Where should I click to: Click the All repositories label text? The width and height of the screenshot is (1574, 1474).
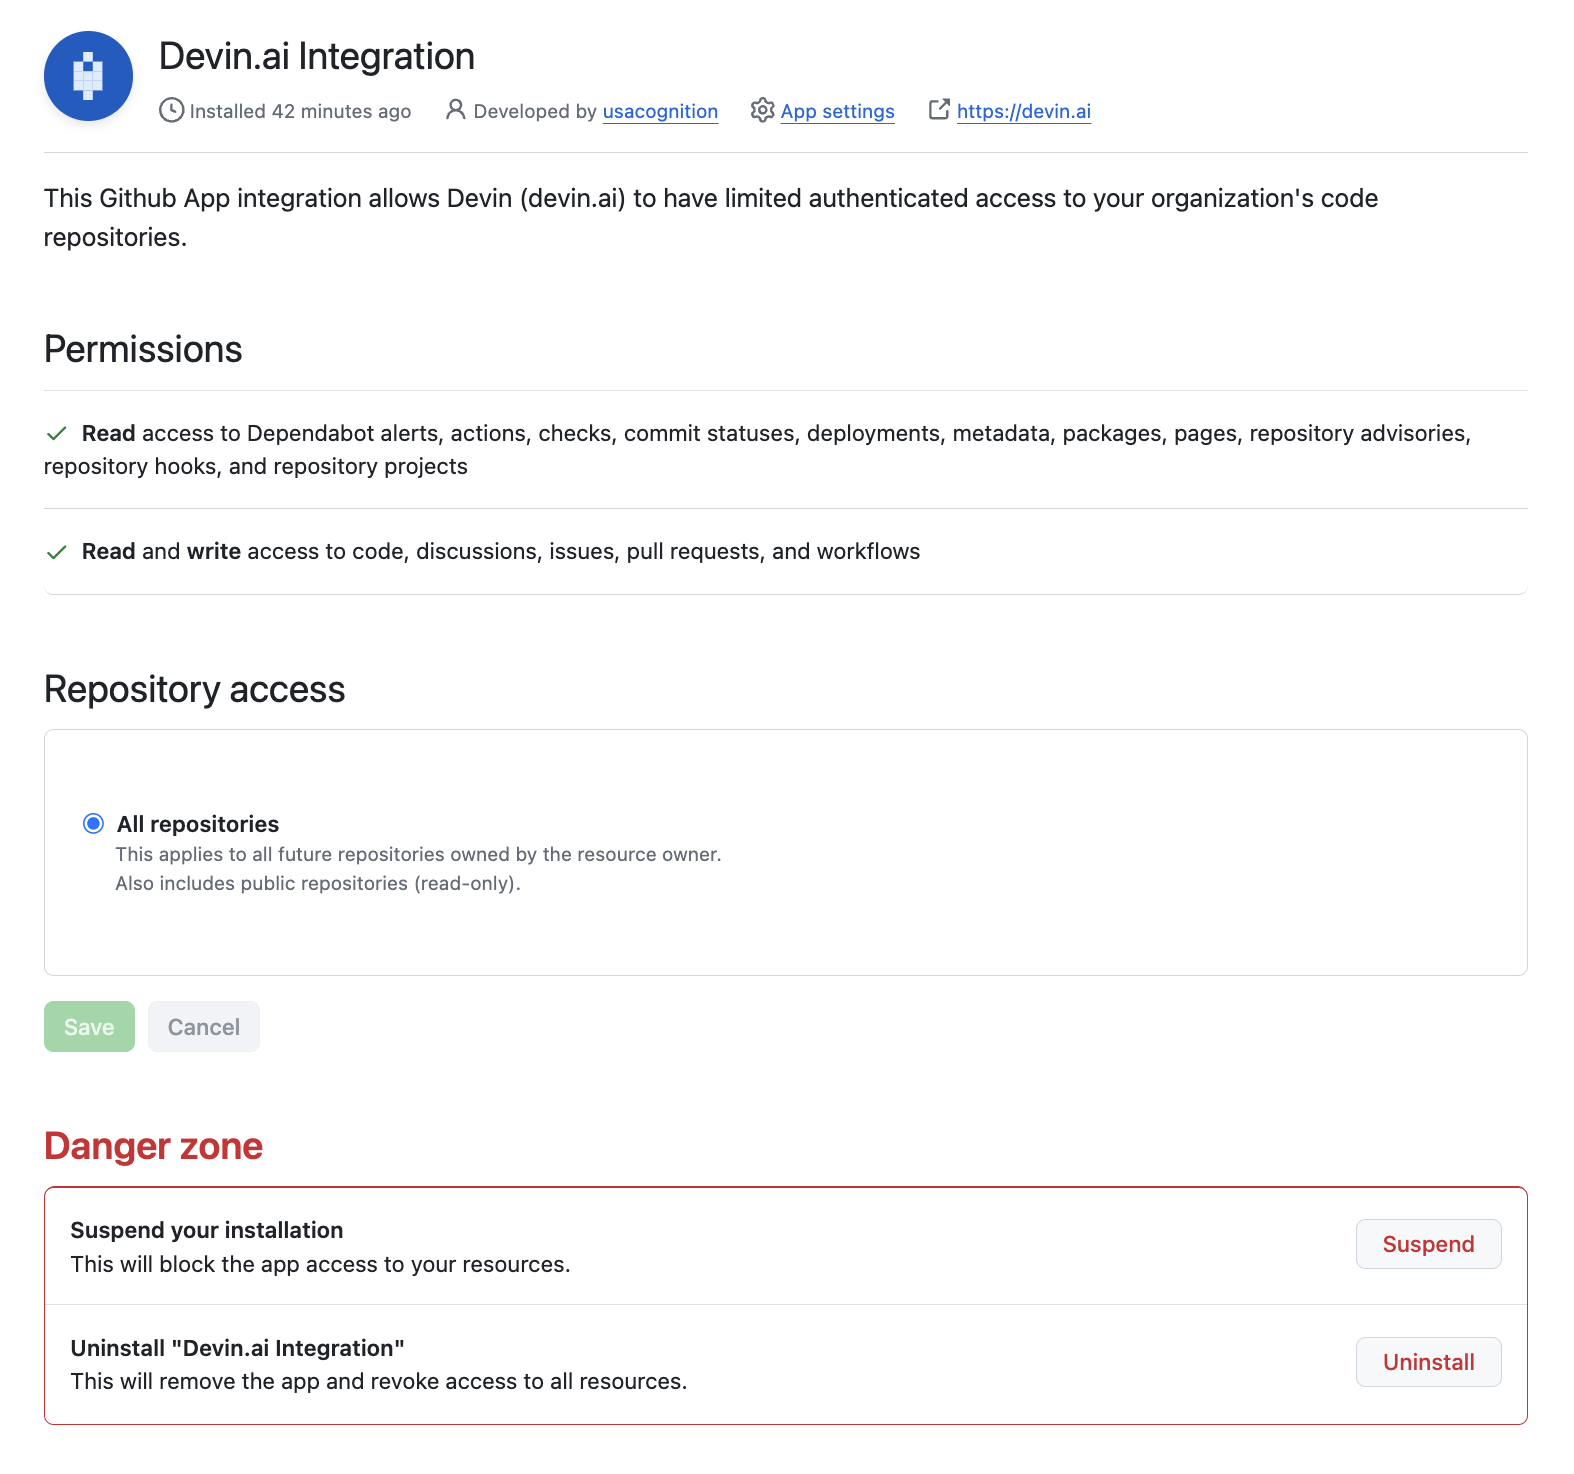click(x=198, y=824)
